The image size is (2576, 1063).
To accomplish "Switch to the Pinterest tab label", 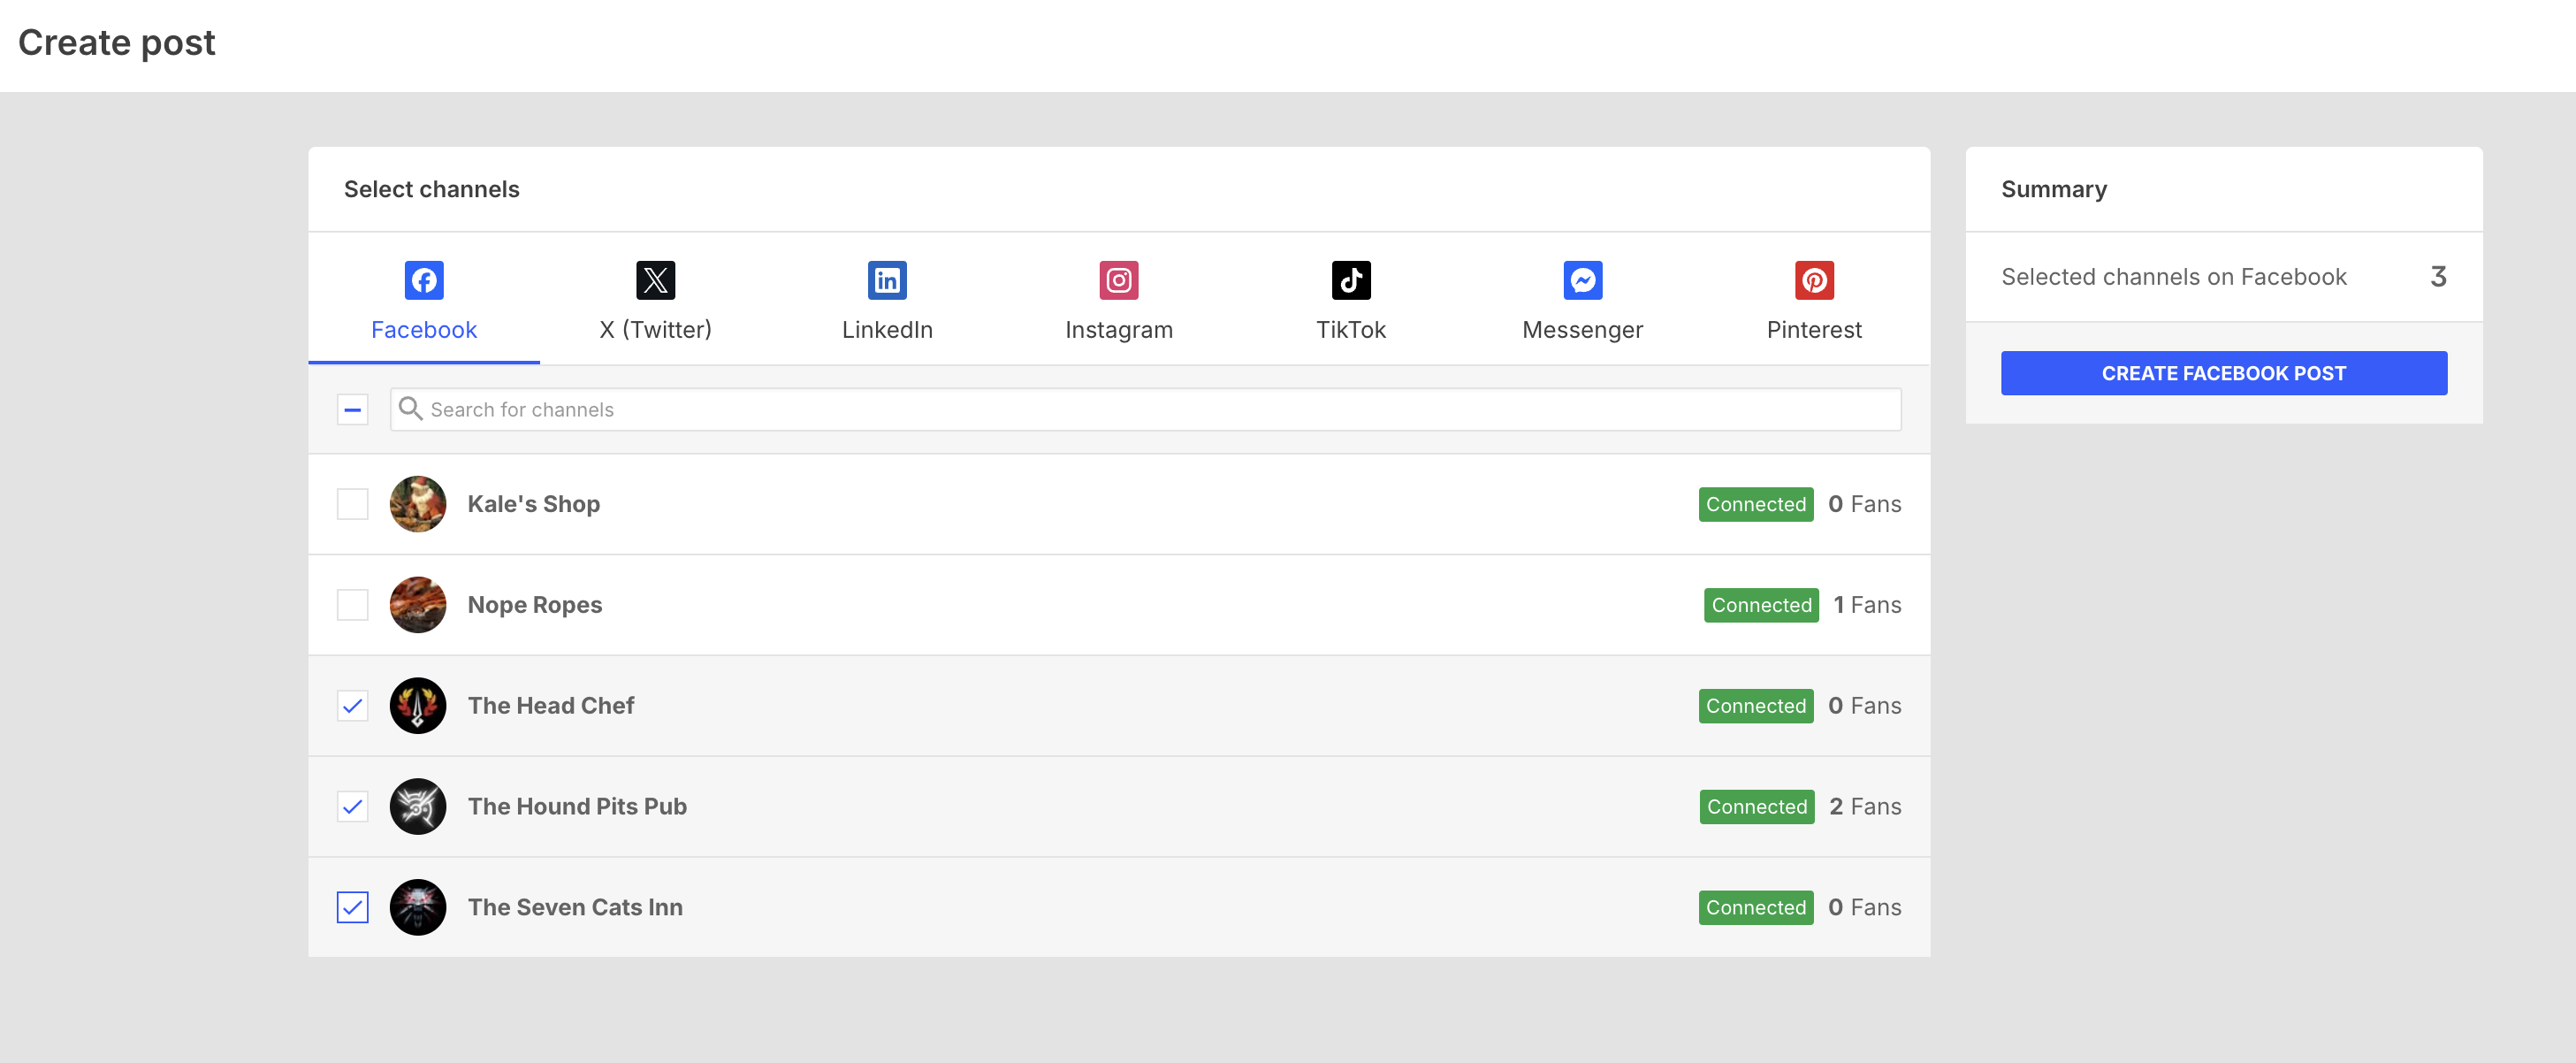I will (x=1814, y=330).
